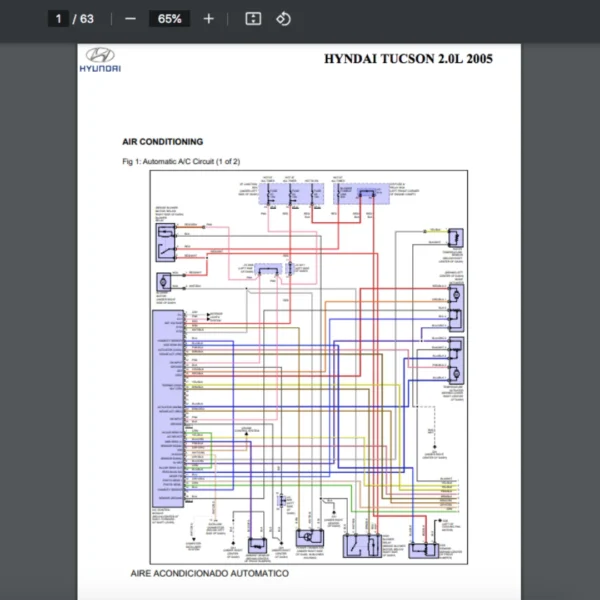
Task: Click the AIR CONDITIONING heading
Action: (x=162, y=142)
